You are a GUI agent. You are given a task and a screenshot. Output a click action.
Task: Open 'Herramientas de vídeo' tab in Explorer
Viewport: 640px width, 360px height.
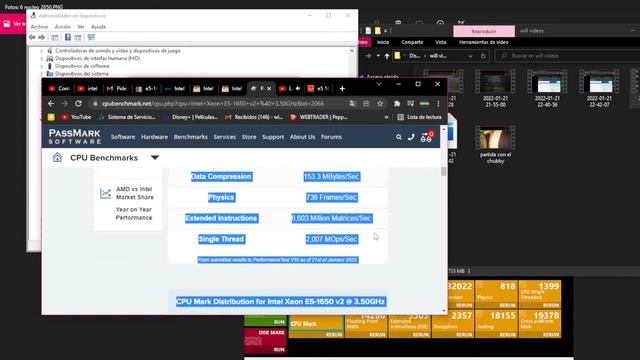pyautogui.click(x=483, y=42)
